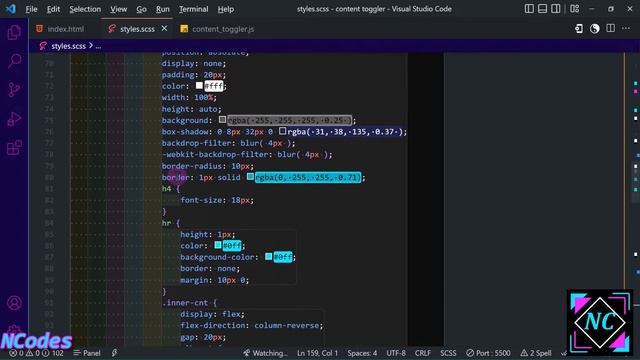Viewport: 640px width, 360px height.
Task: Open editor More Actions ellipsis
Action: tap(626, 29)
